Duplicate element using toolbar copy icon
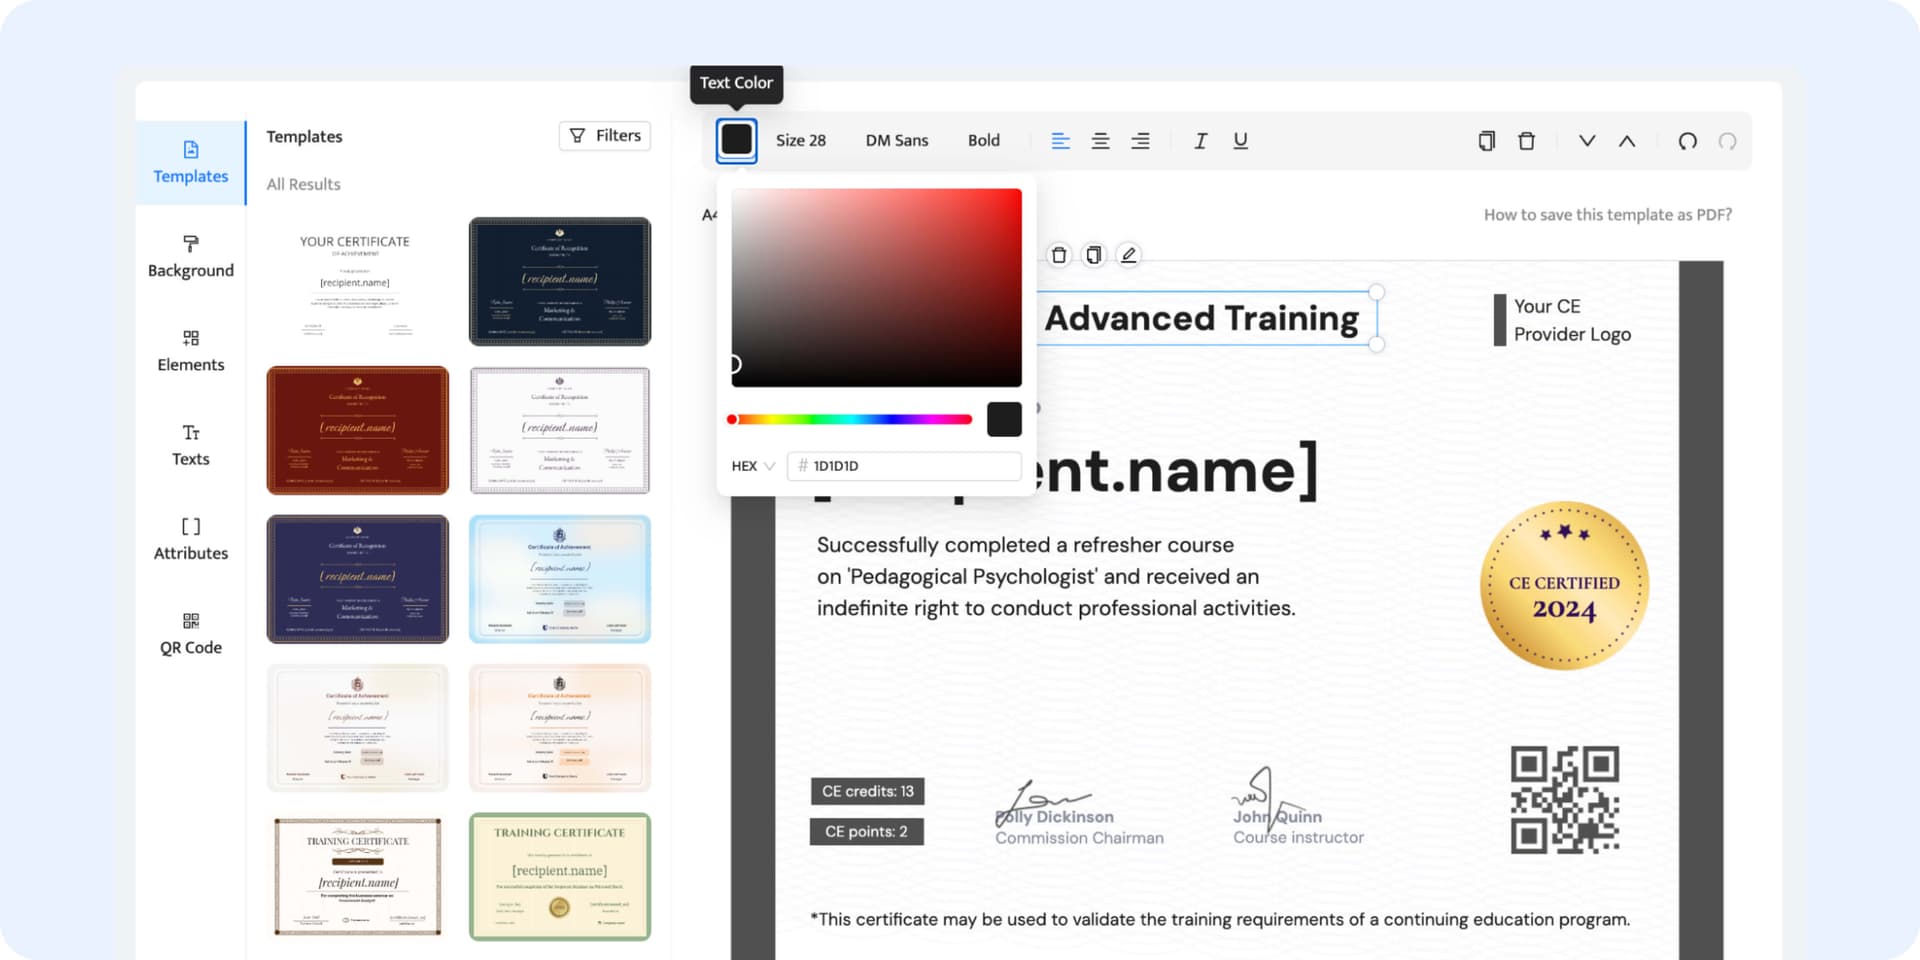 [1486, 141]
